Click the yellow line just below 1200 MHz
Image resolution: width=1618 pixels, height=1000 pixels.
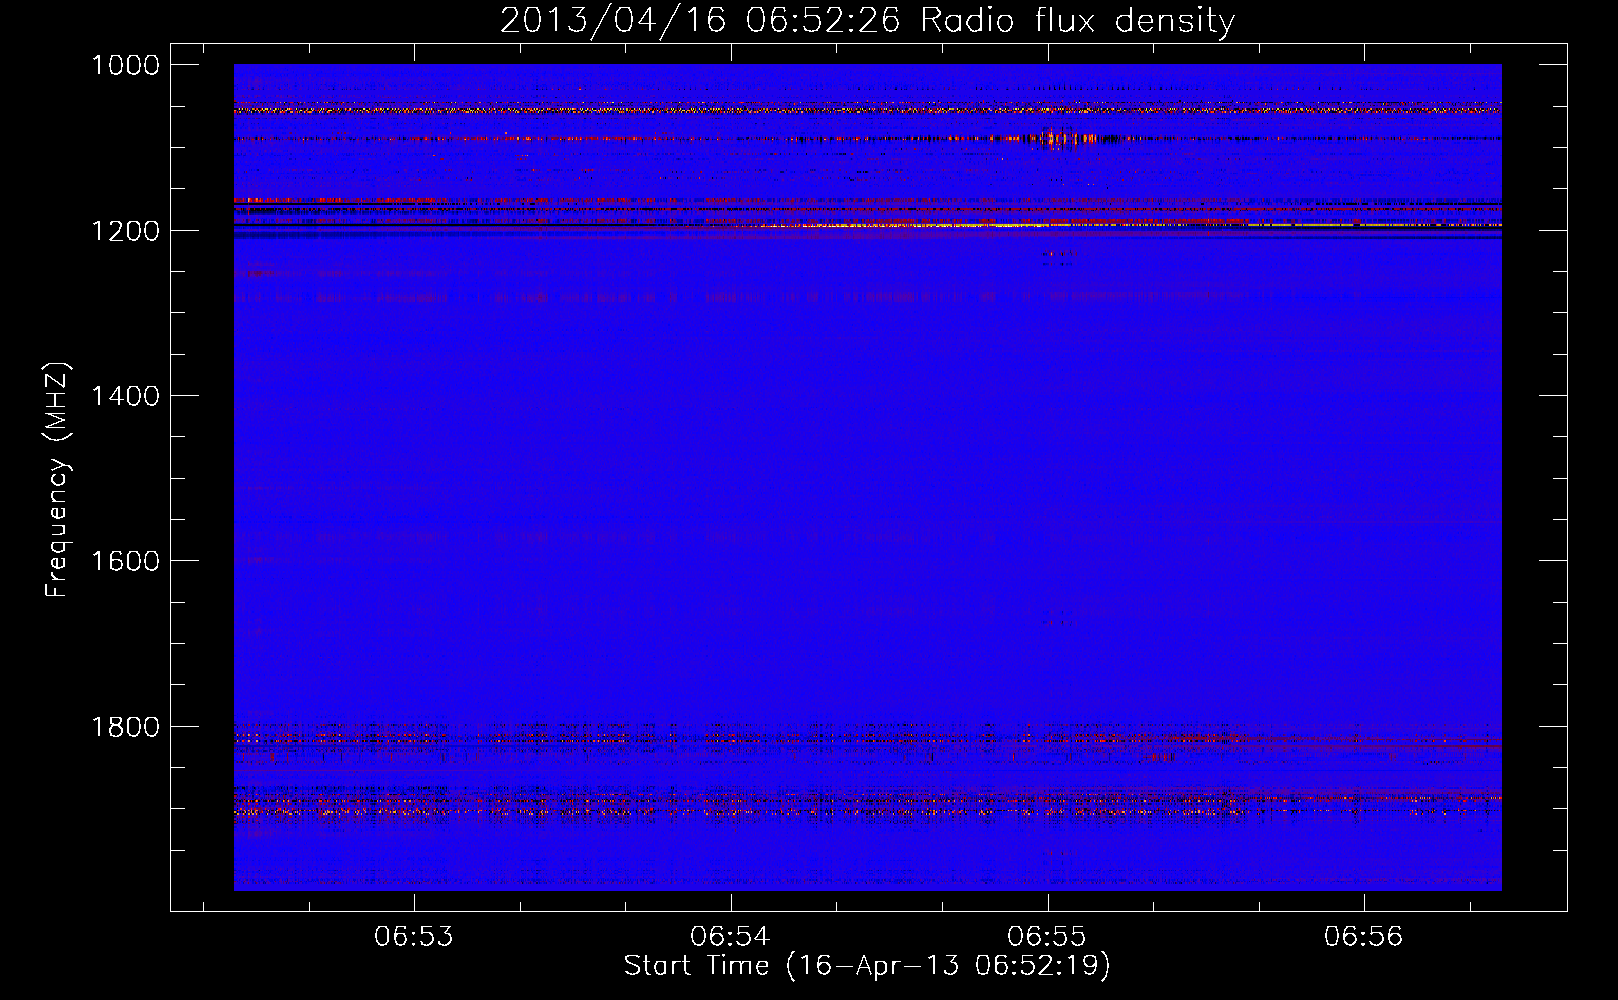1300,226
